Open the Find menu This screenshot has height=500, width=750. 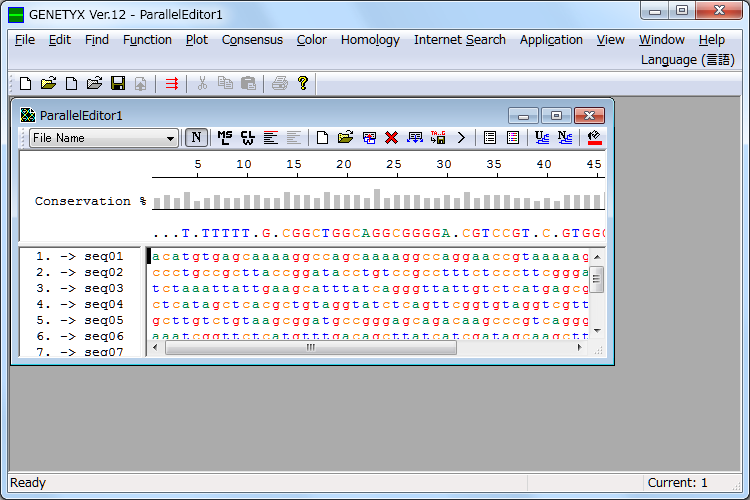(x=97, y=40)
